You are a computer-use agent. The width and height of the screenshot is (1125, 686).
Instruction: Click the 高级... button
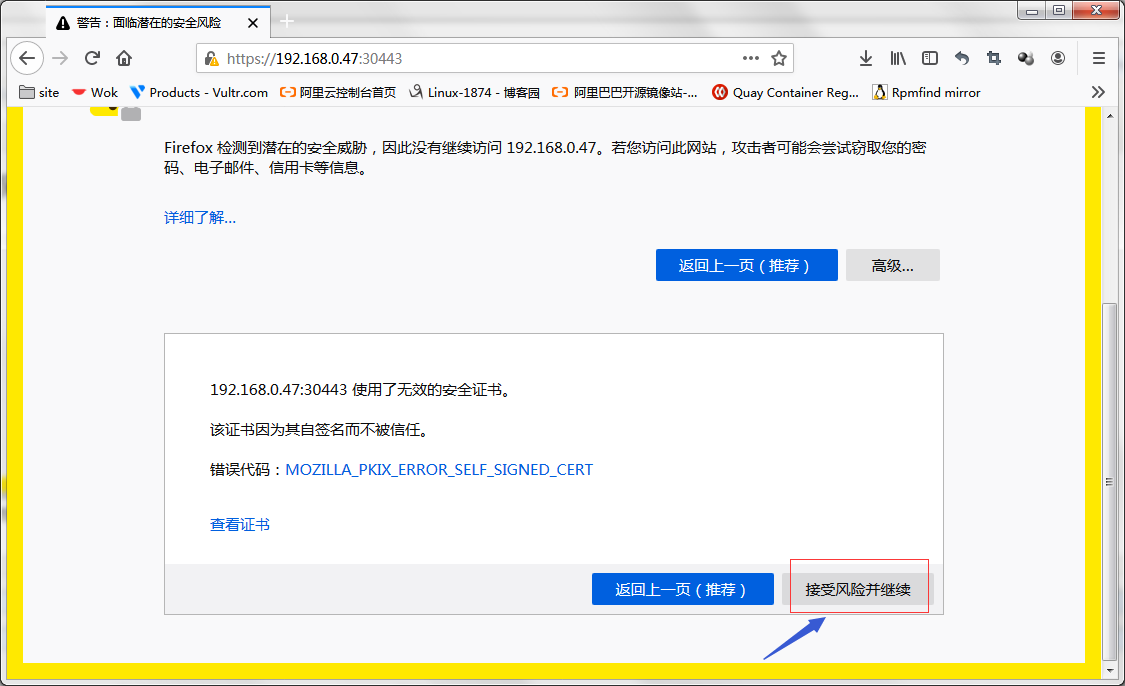(893, 266)
